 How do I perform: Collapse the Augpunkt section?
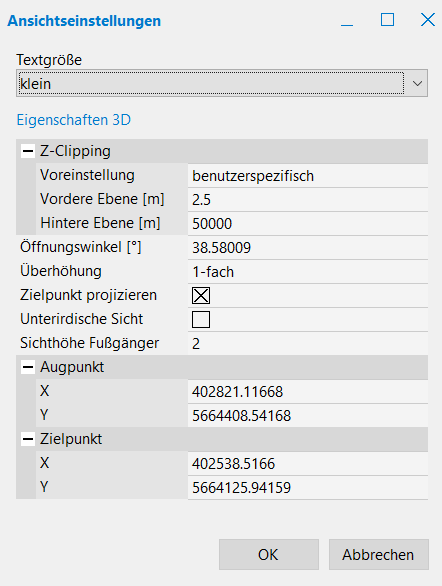click(28, 367)
